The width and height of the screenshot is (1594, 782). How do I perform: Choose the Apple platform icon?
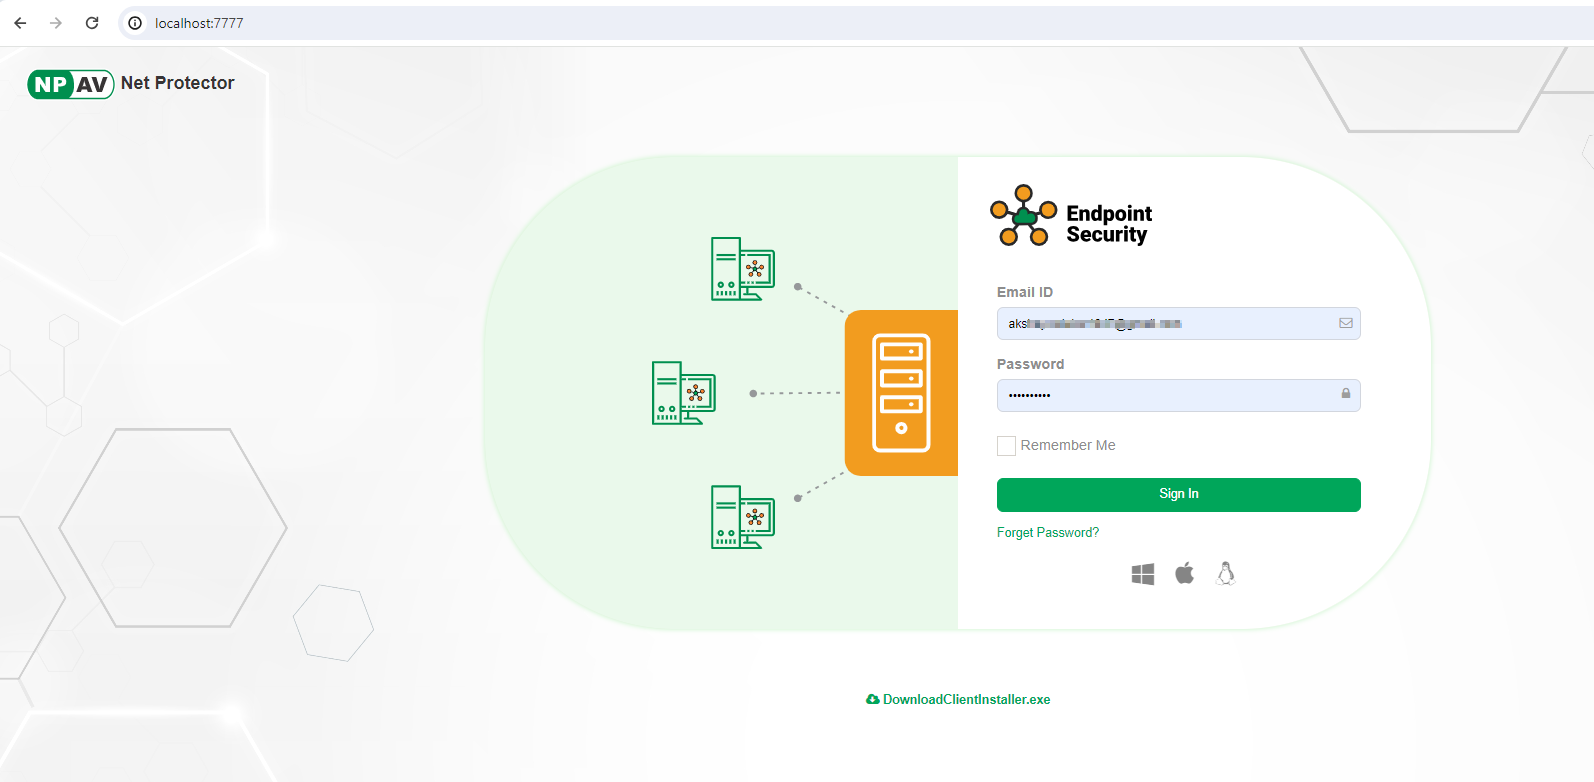[x=1184, y=573]
